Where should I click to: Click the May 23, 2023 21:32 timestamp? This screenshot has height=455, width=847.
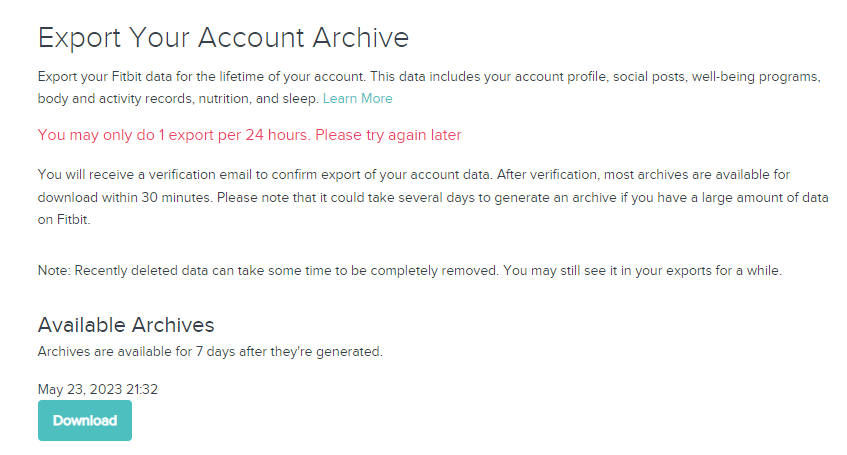point(98,389)
